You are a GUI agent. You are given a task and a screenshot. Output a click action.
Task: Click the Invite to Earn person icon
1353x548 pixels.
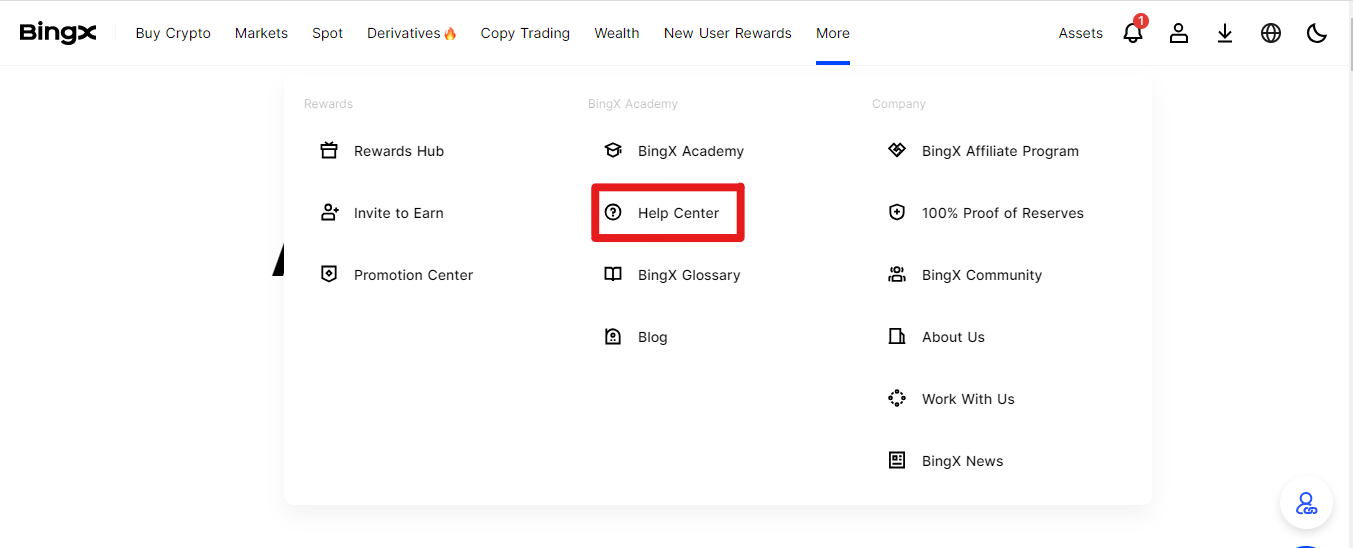(329, 213)
